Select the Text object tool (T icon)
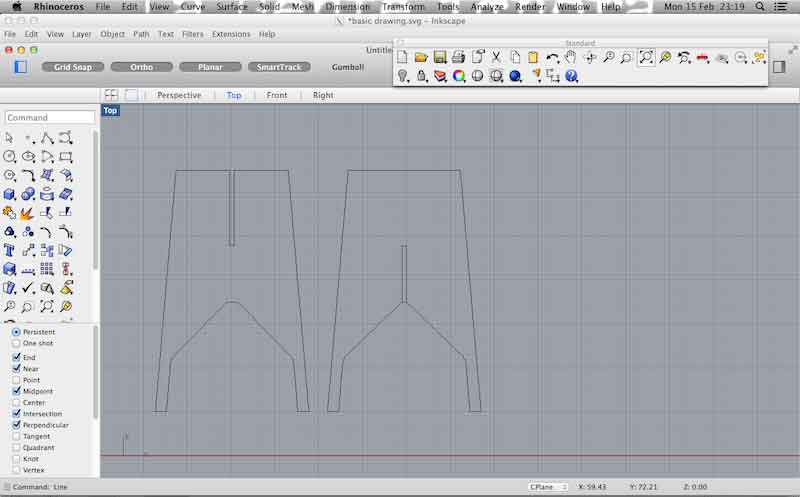800x497 pixels. point(9,250)
